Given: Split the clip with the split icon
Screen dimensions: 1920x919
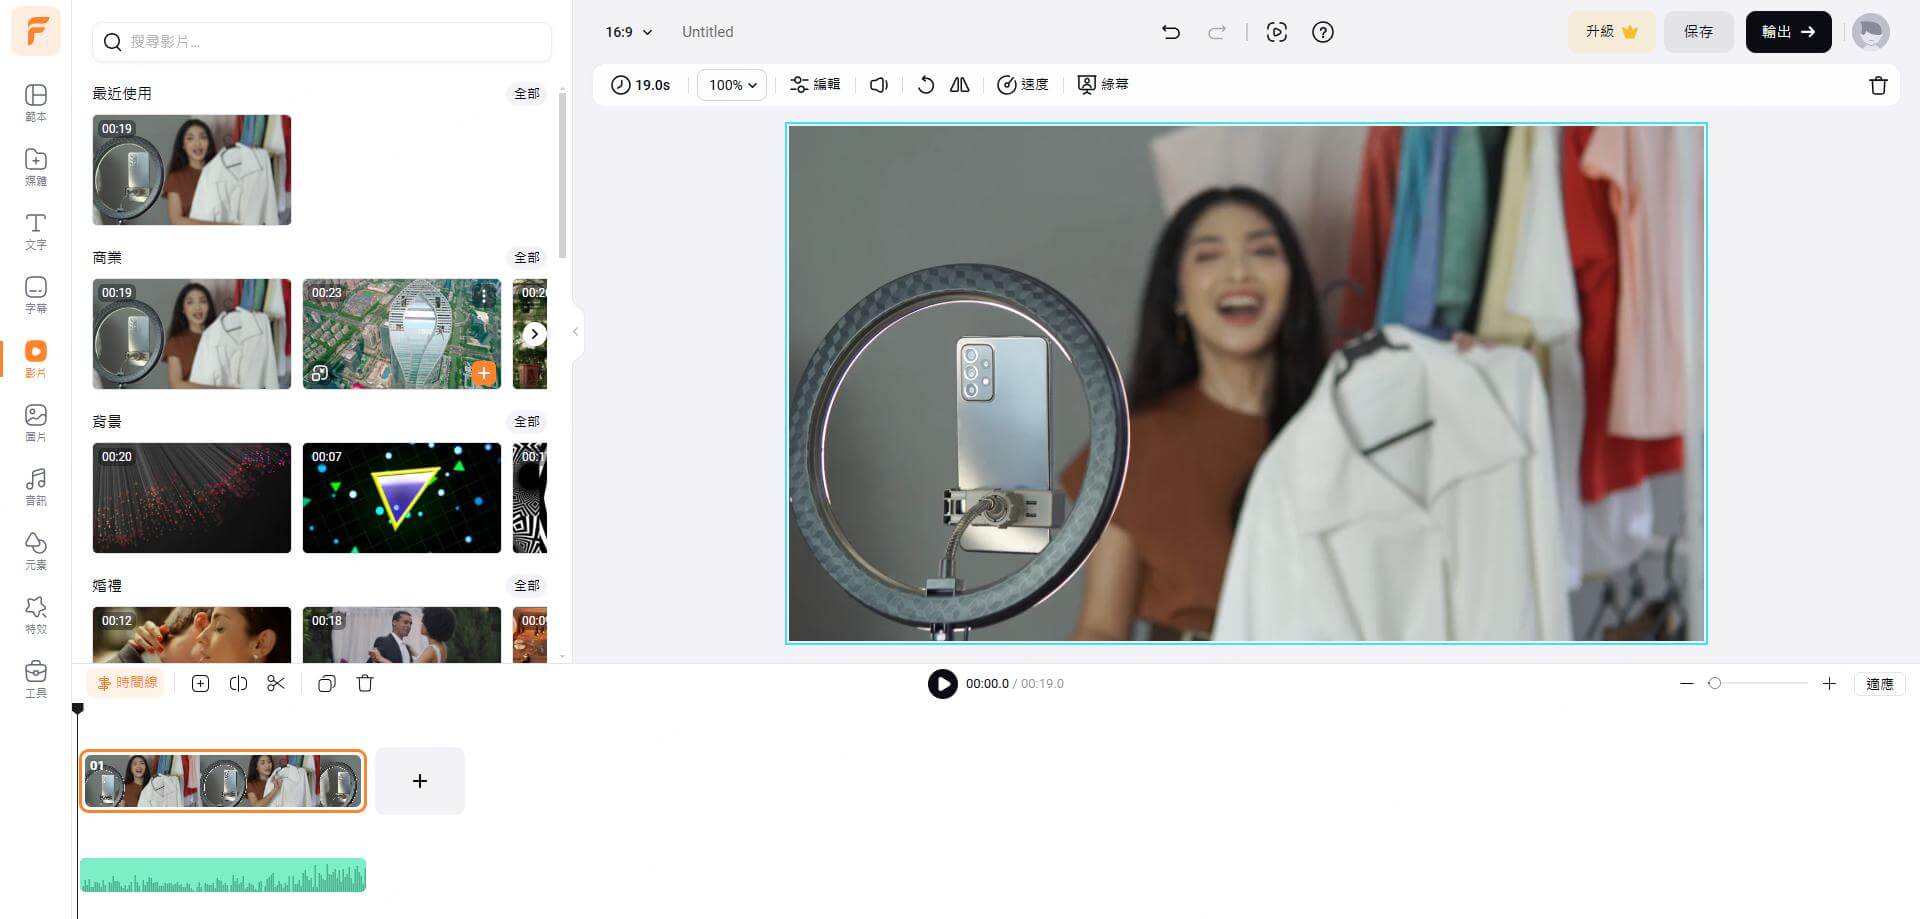Looking at the screenshot, I should tap(238, 684).
